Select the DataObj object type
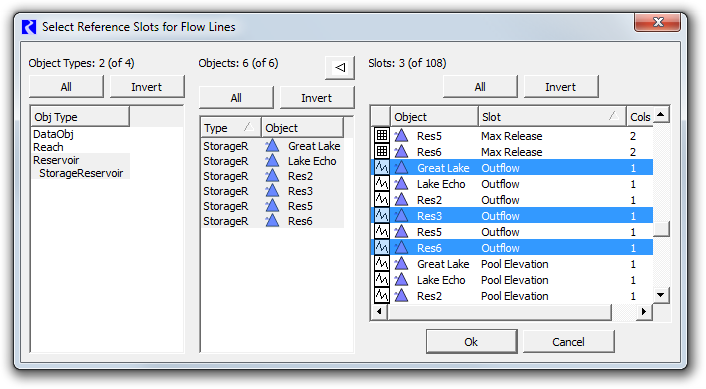 pos(53,134)
